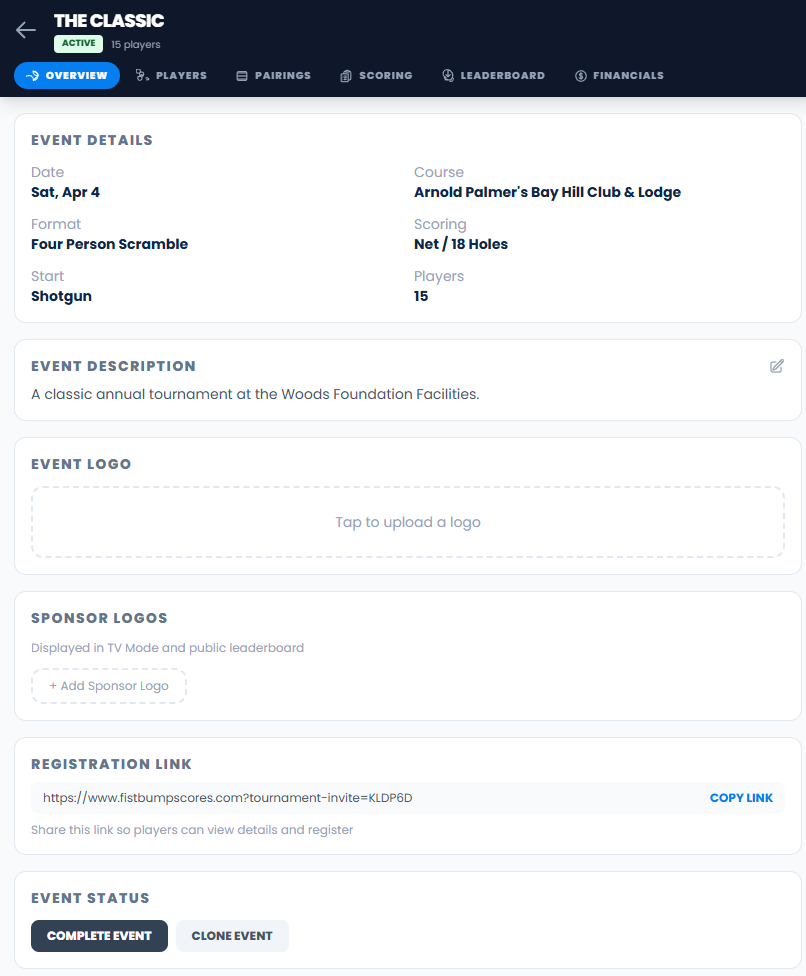Click the Players tab icon

pos(142,76)
